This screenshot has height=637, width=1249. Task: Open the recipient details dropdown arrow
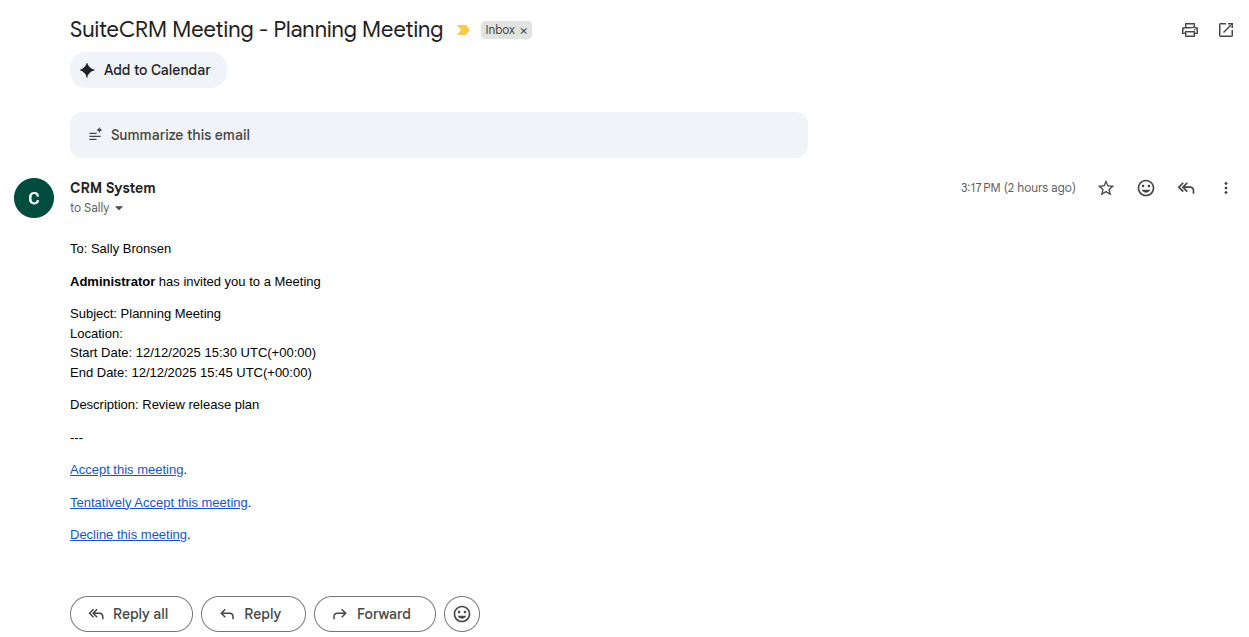tap(118, 208)
